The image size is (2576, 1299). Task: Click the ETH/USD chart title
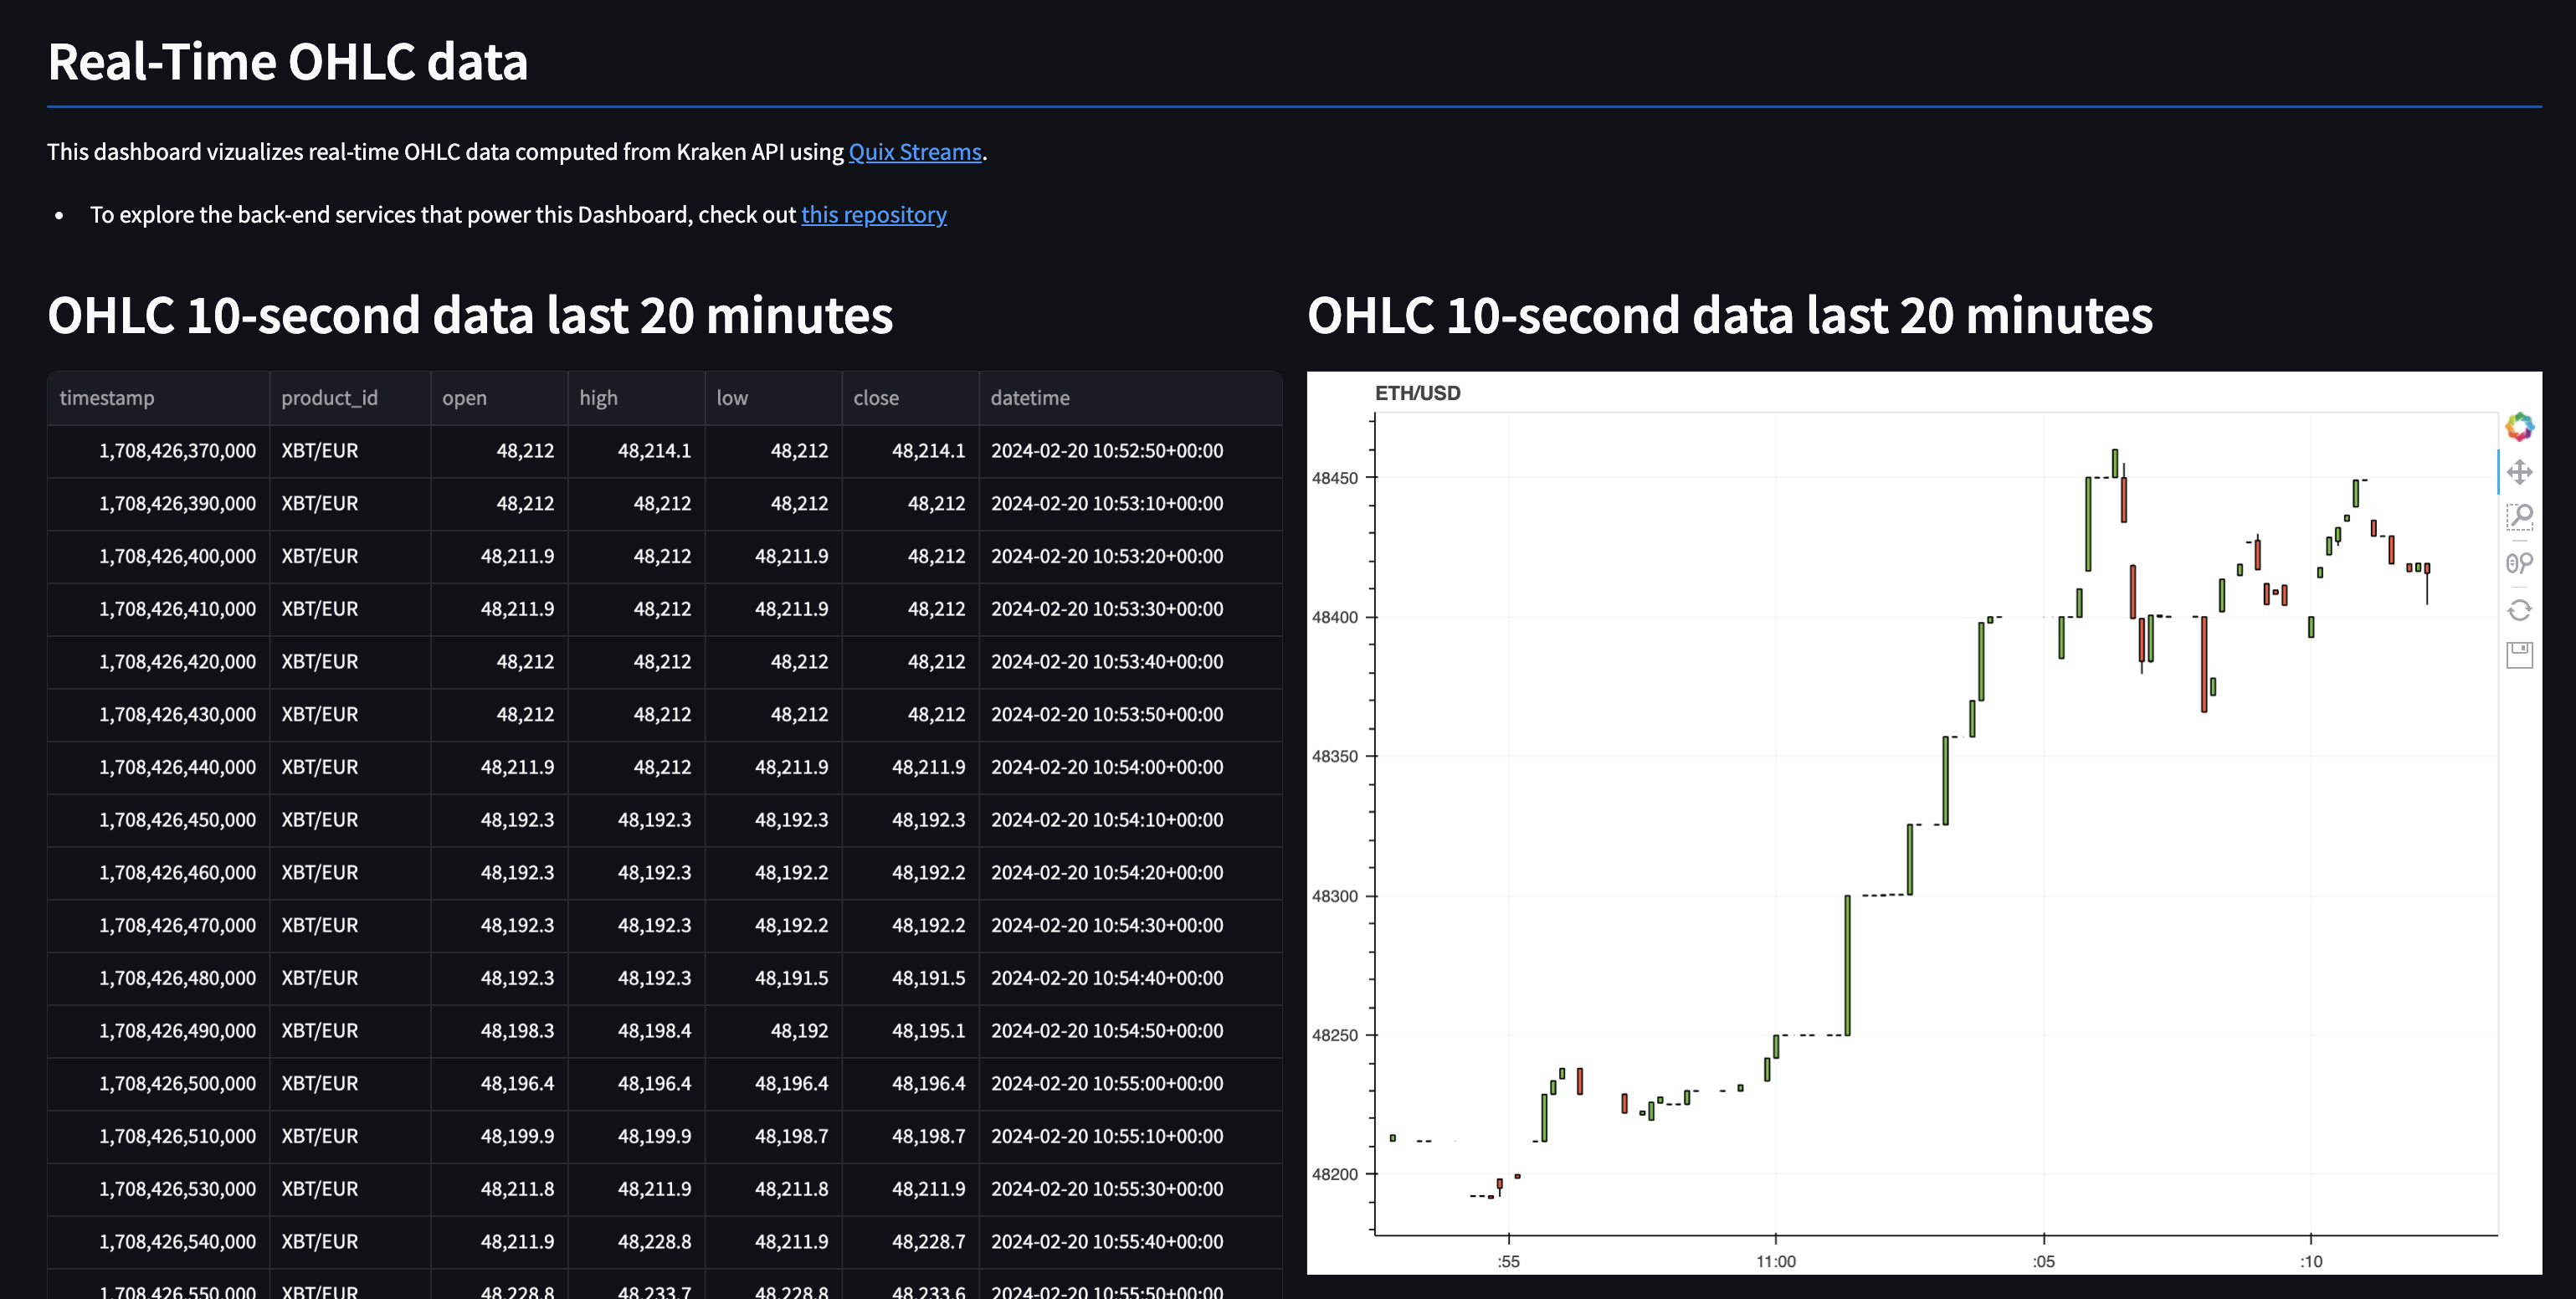tap(1417, 393)
